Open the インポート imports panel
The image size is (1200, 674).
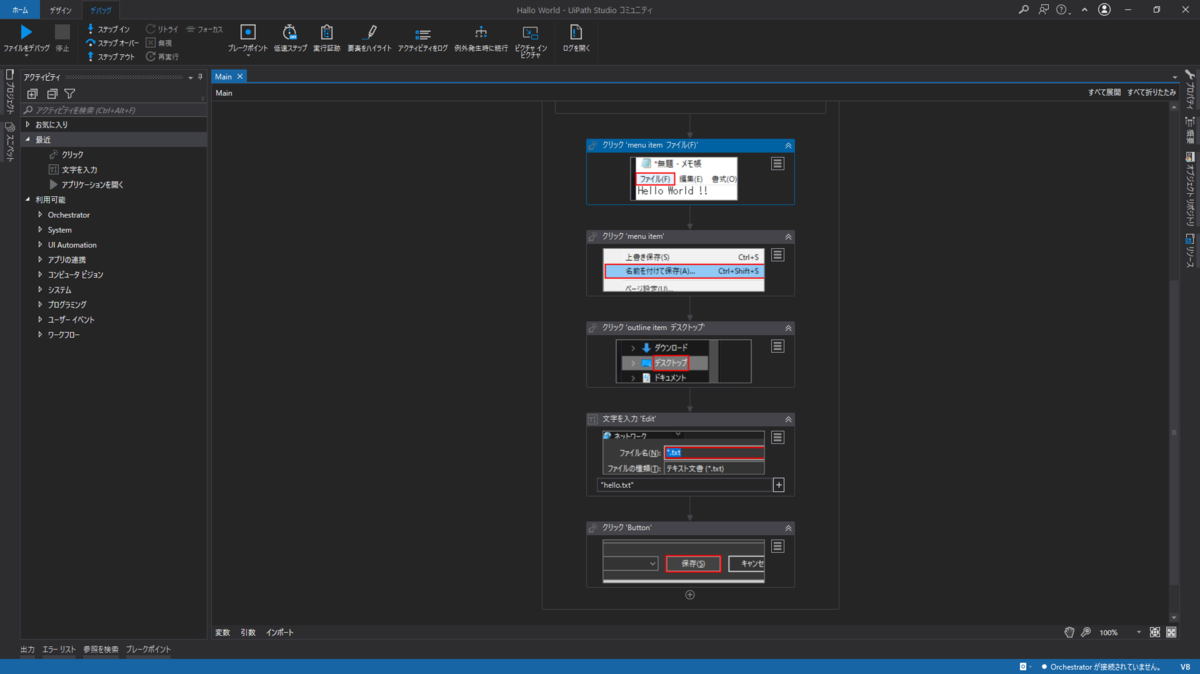280,633
